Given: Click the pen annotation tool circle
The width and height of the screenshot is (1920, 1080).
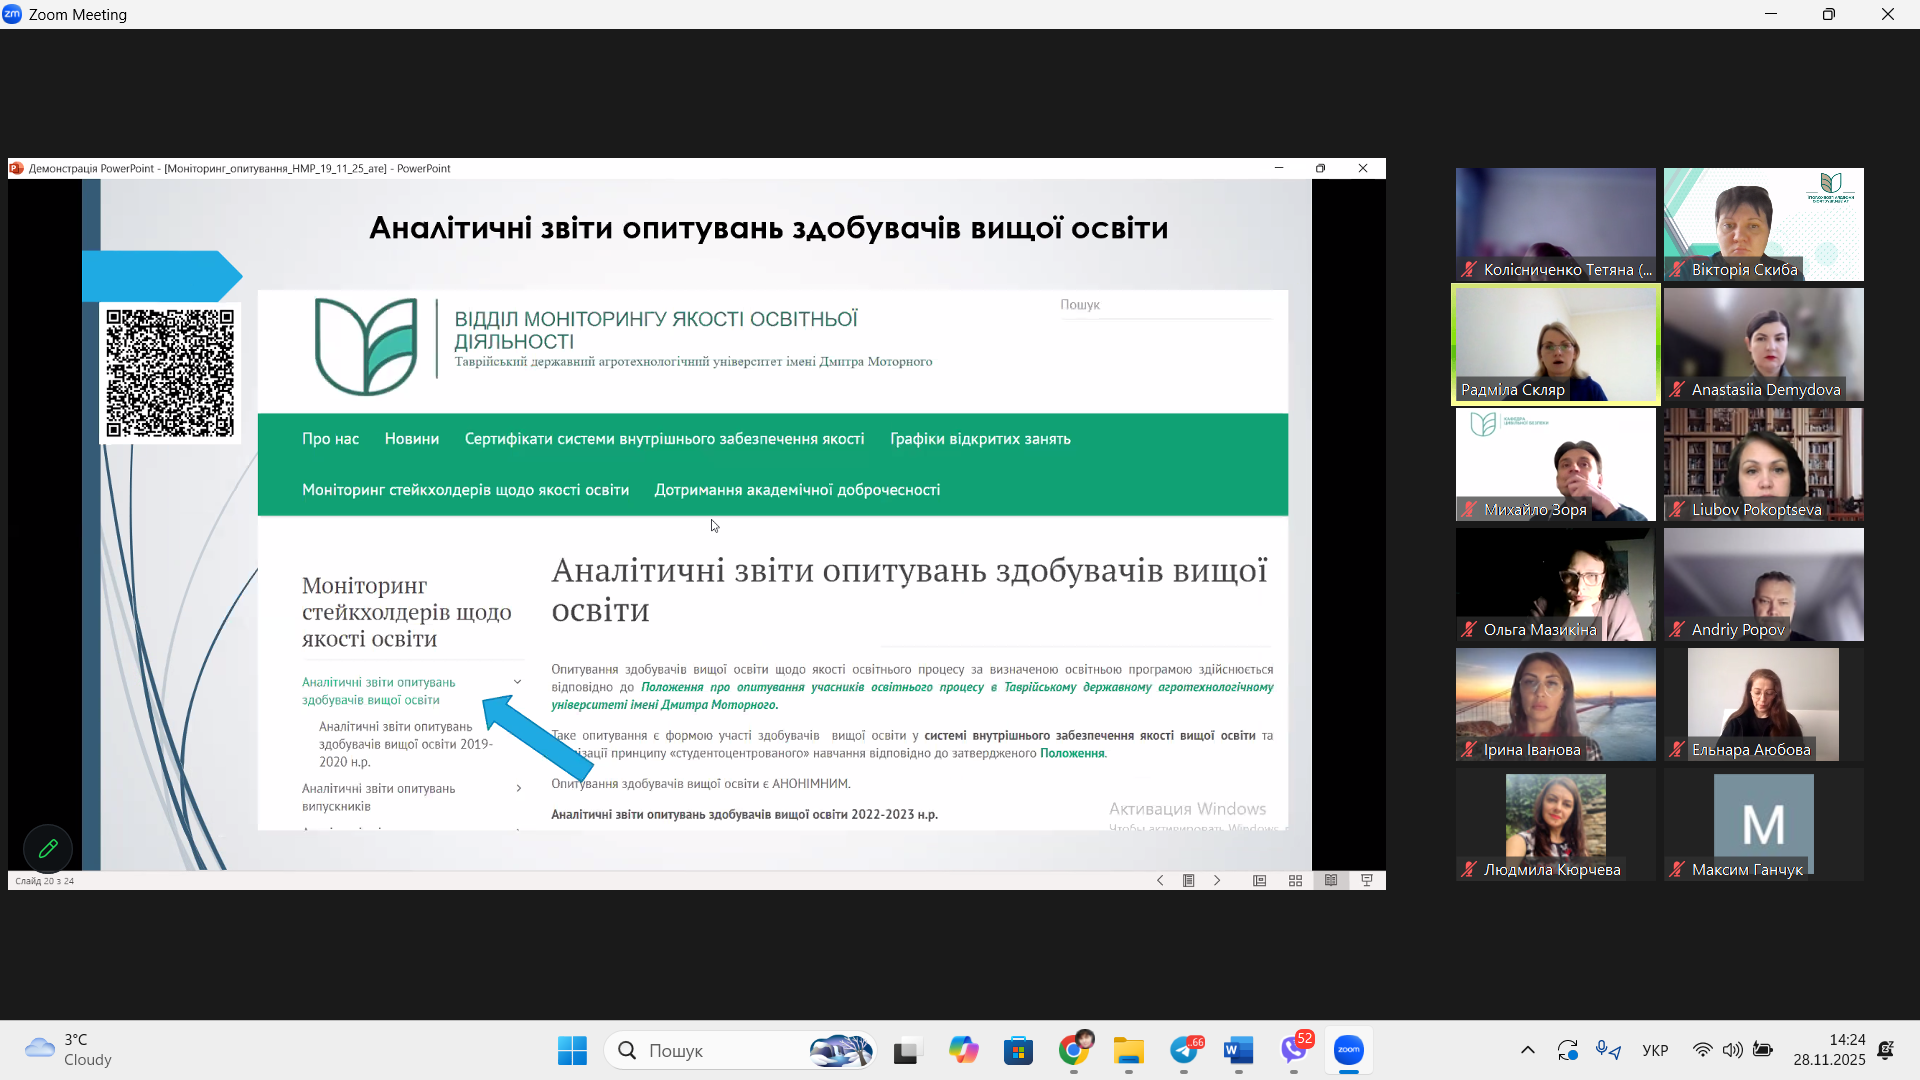Looking at the screenshot, I should [47, 848].
